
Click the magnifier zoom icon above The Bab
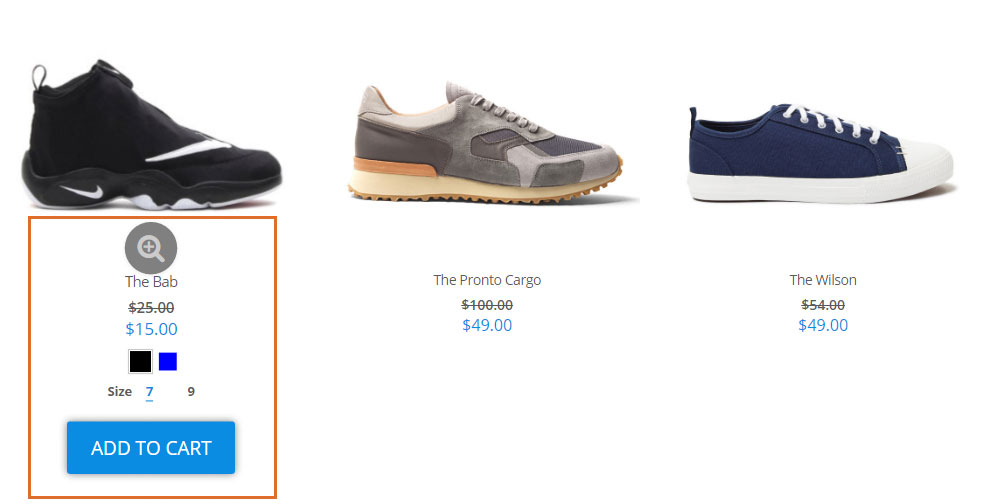[151, 248]
